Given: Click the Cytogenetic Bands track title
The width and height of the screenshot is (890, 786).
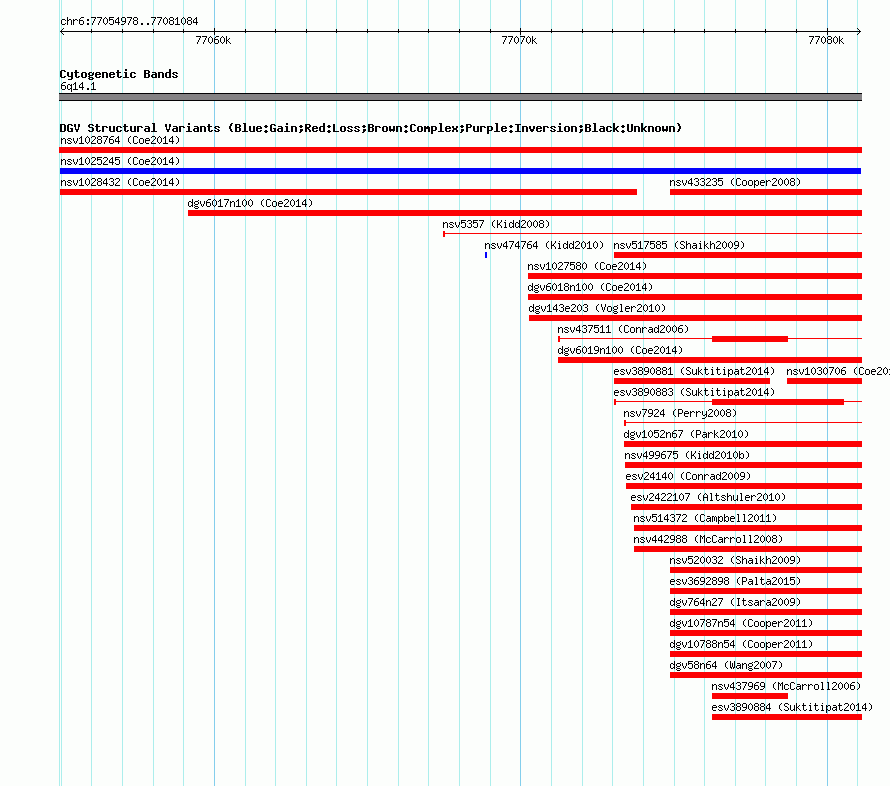Looking at the screenshot, I should click(119, 74).
